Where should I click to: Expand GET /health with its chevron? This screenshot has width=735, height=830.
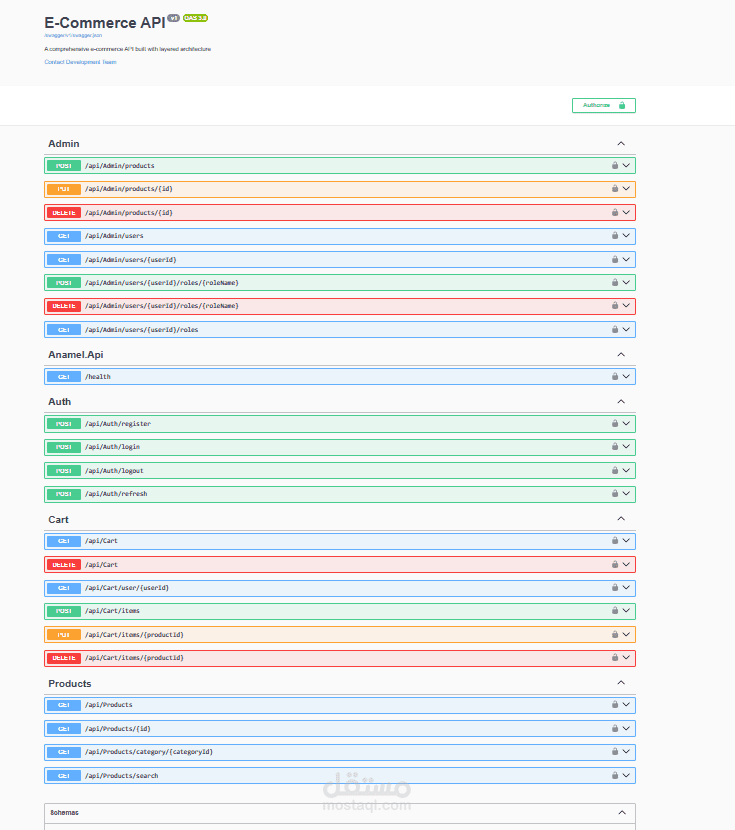(626, 376)
